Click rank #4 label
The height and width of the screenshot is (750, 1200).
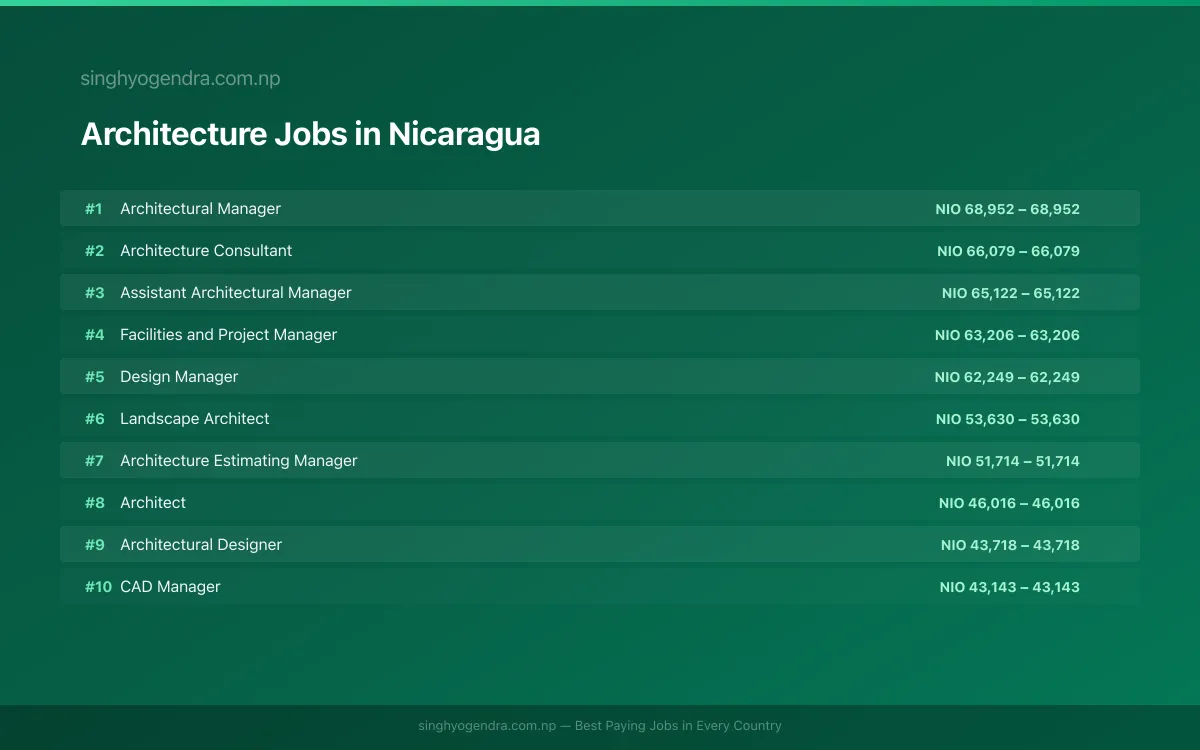(94, 335)
